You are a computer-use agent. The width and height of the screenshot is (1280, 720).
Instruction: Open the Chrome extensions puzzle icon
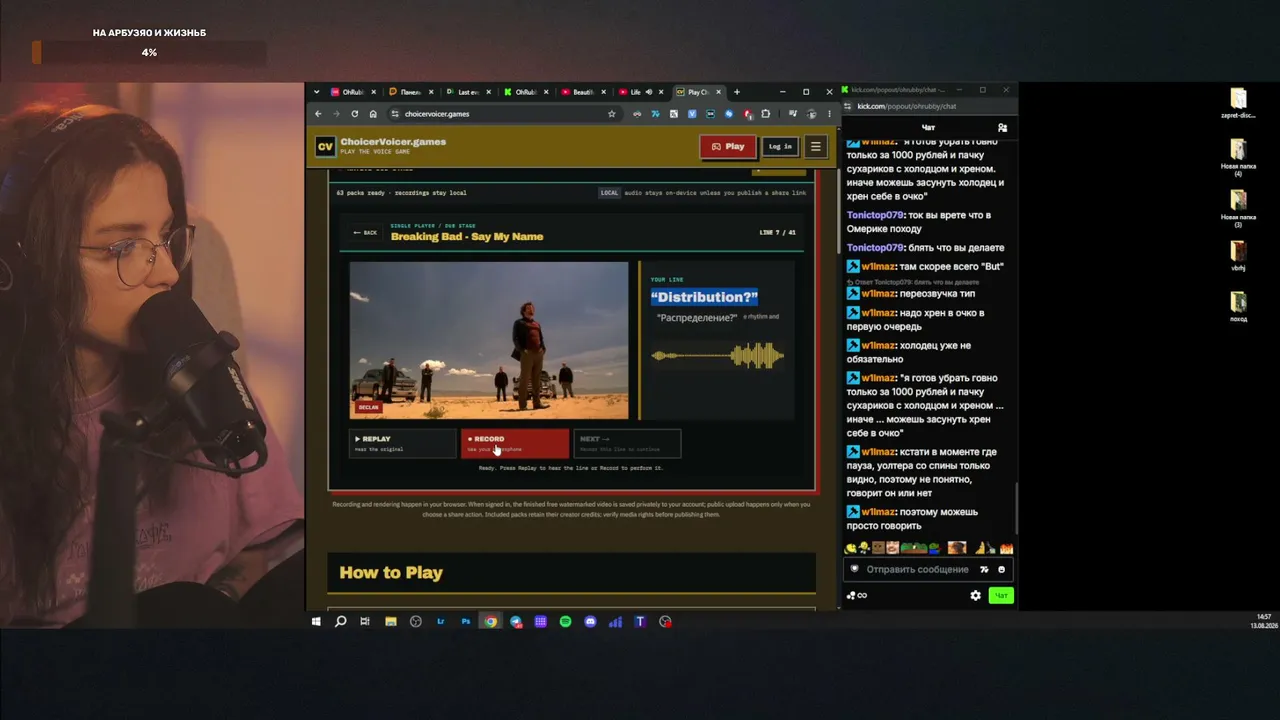765,114
